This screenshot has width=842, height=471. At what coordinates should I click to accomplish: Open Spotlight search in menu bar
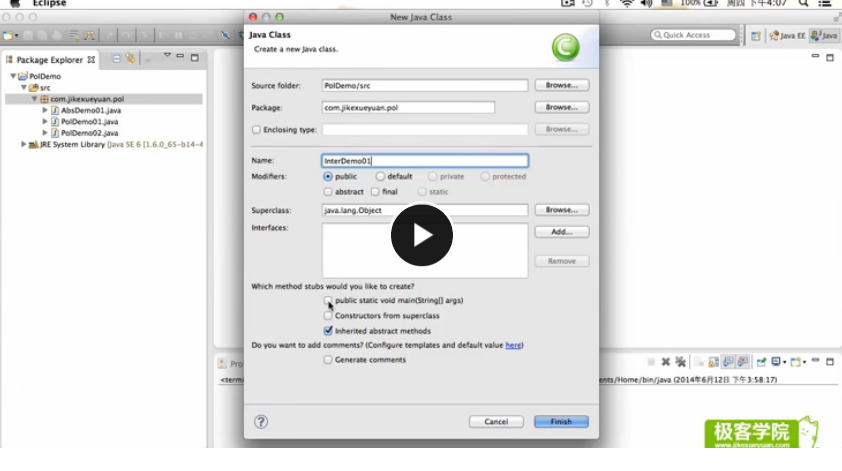coord(803,3)
